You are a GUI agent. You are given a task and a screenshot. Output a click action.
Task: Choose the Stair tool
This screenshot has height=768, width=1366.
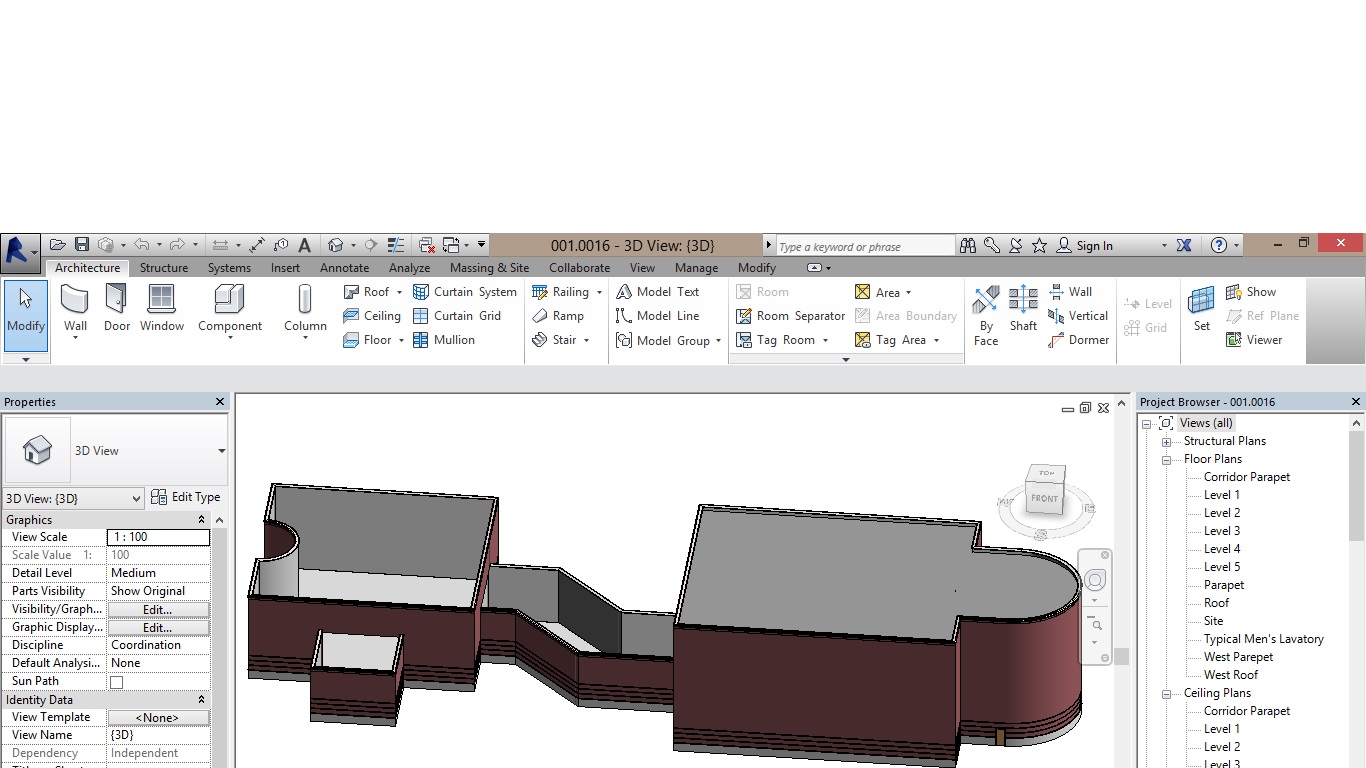pyautogui.click(x=554, y=340)
